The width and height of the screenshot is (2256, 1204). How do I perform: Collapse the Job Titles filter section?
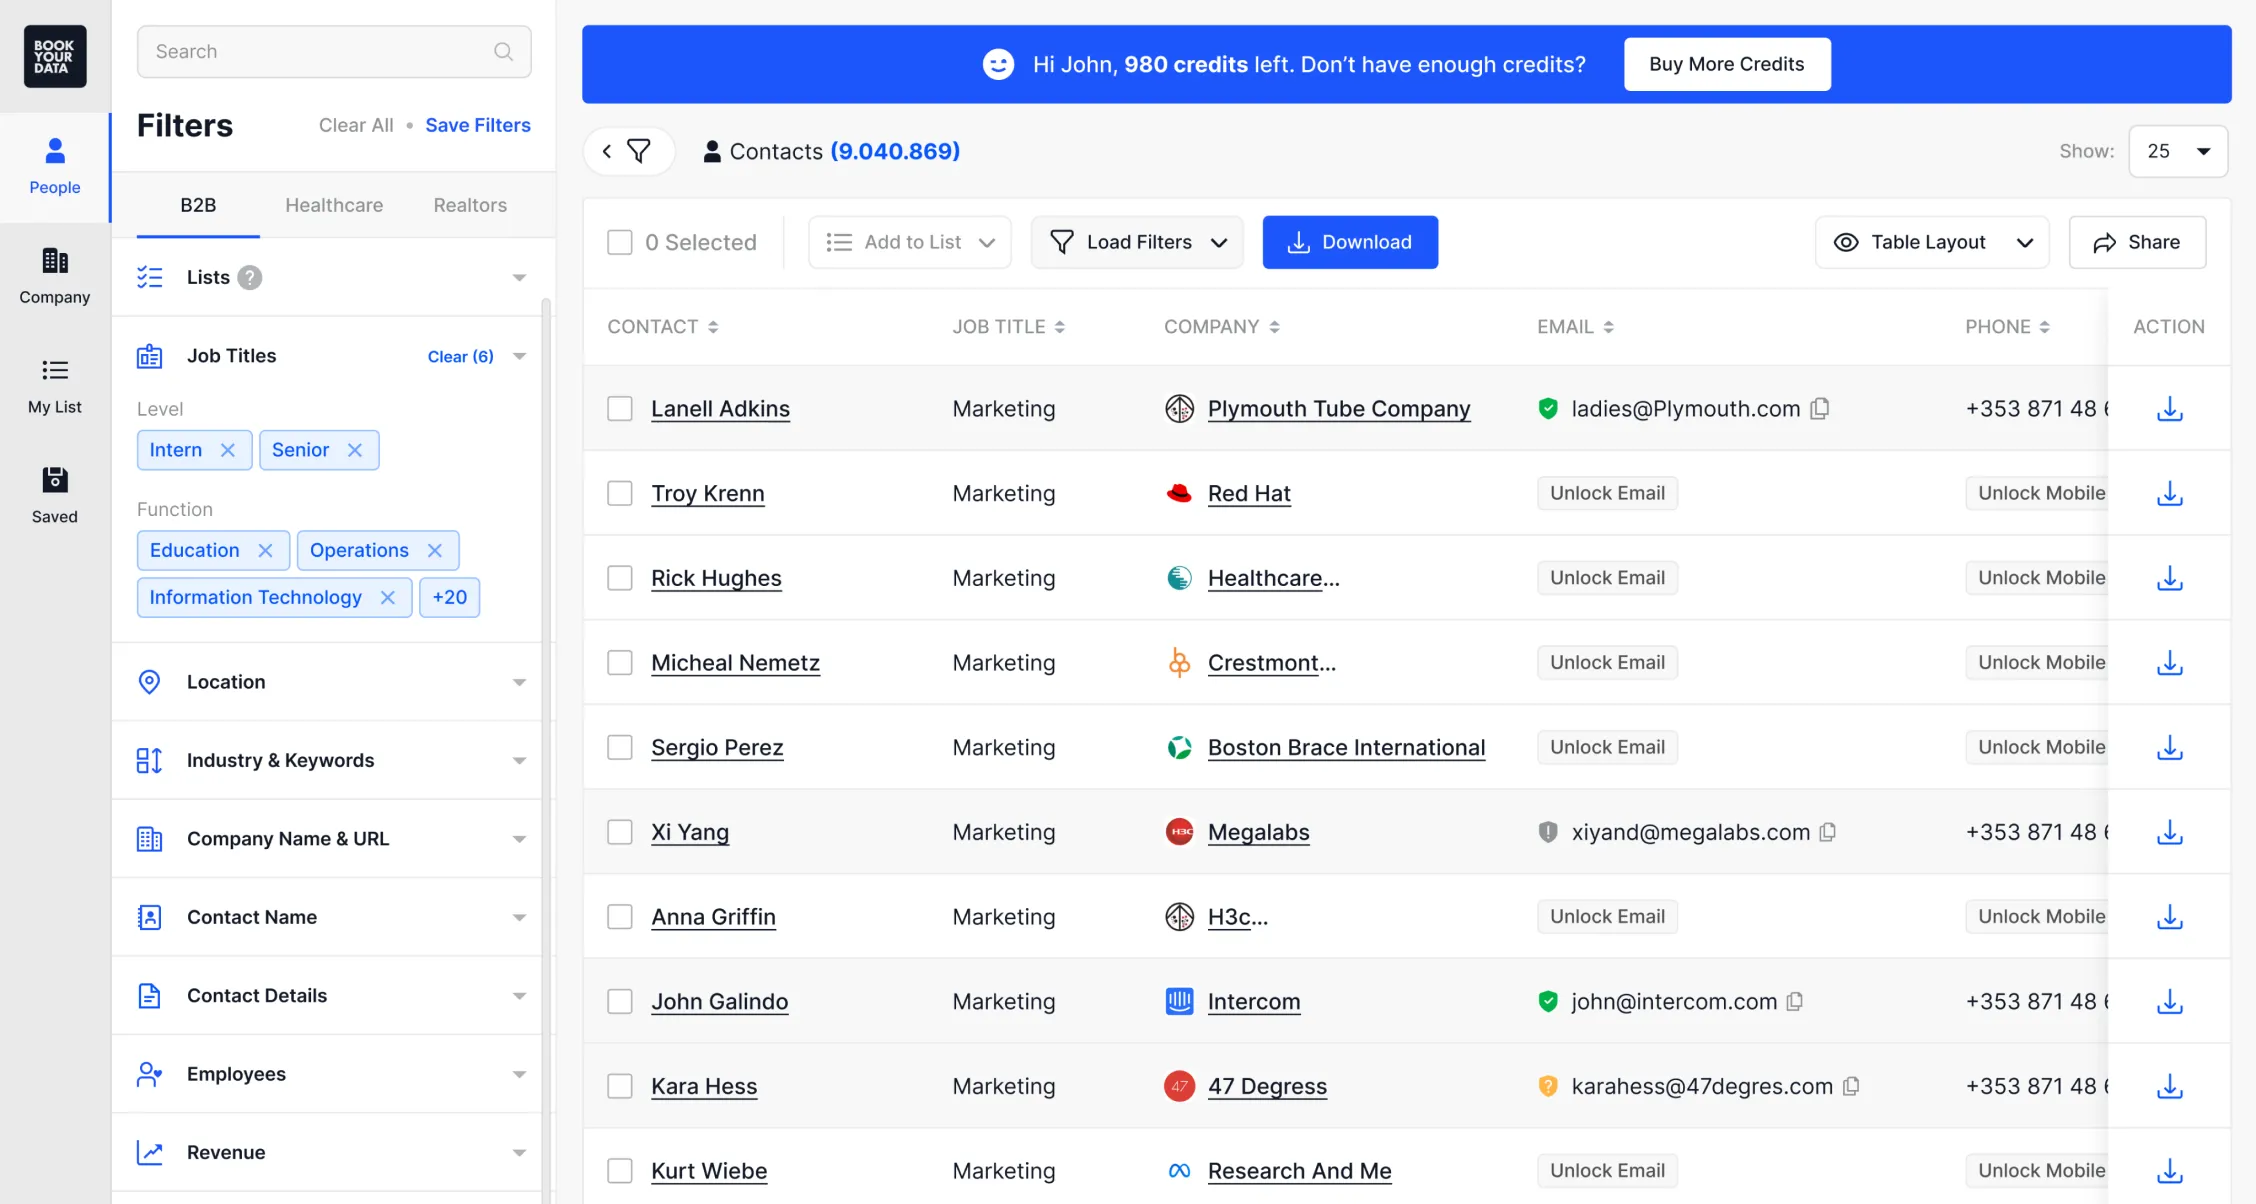pos(519,356)
